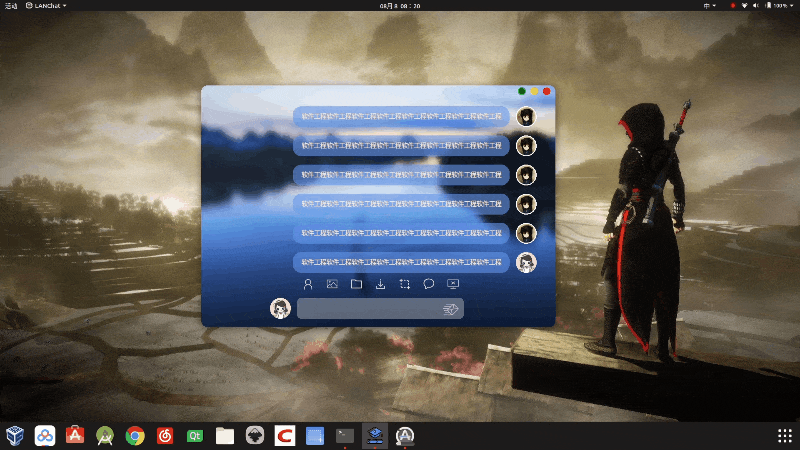Launch Android Studio from the dock
The height and width of the screenshot is (450, 800).
(105, 436)
